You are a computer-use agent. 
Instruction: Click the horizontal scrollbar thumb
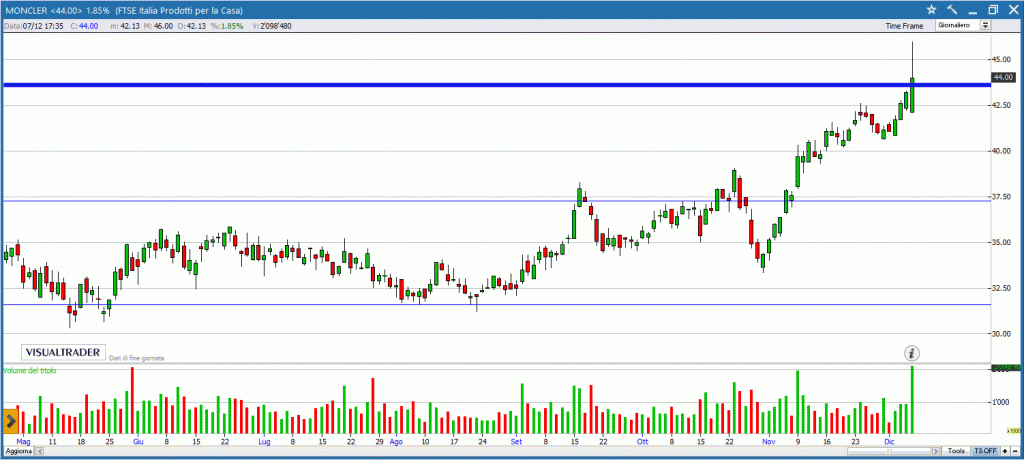click(889, 451)
